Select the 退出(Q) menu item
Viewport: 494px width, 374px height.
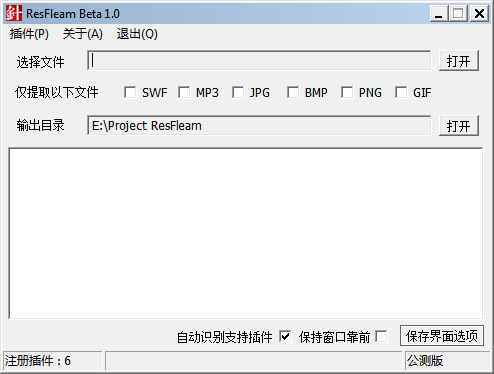137,34
